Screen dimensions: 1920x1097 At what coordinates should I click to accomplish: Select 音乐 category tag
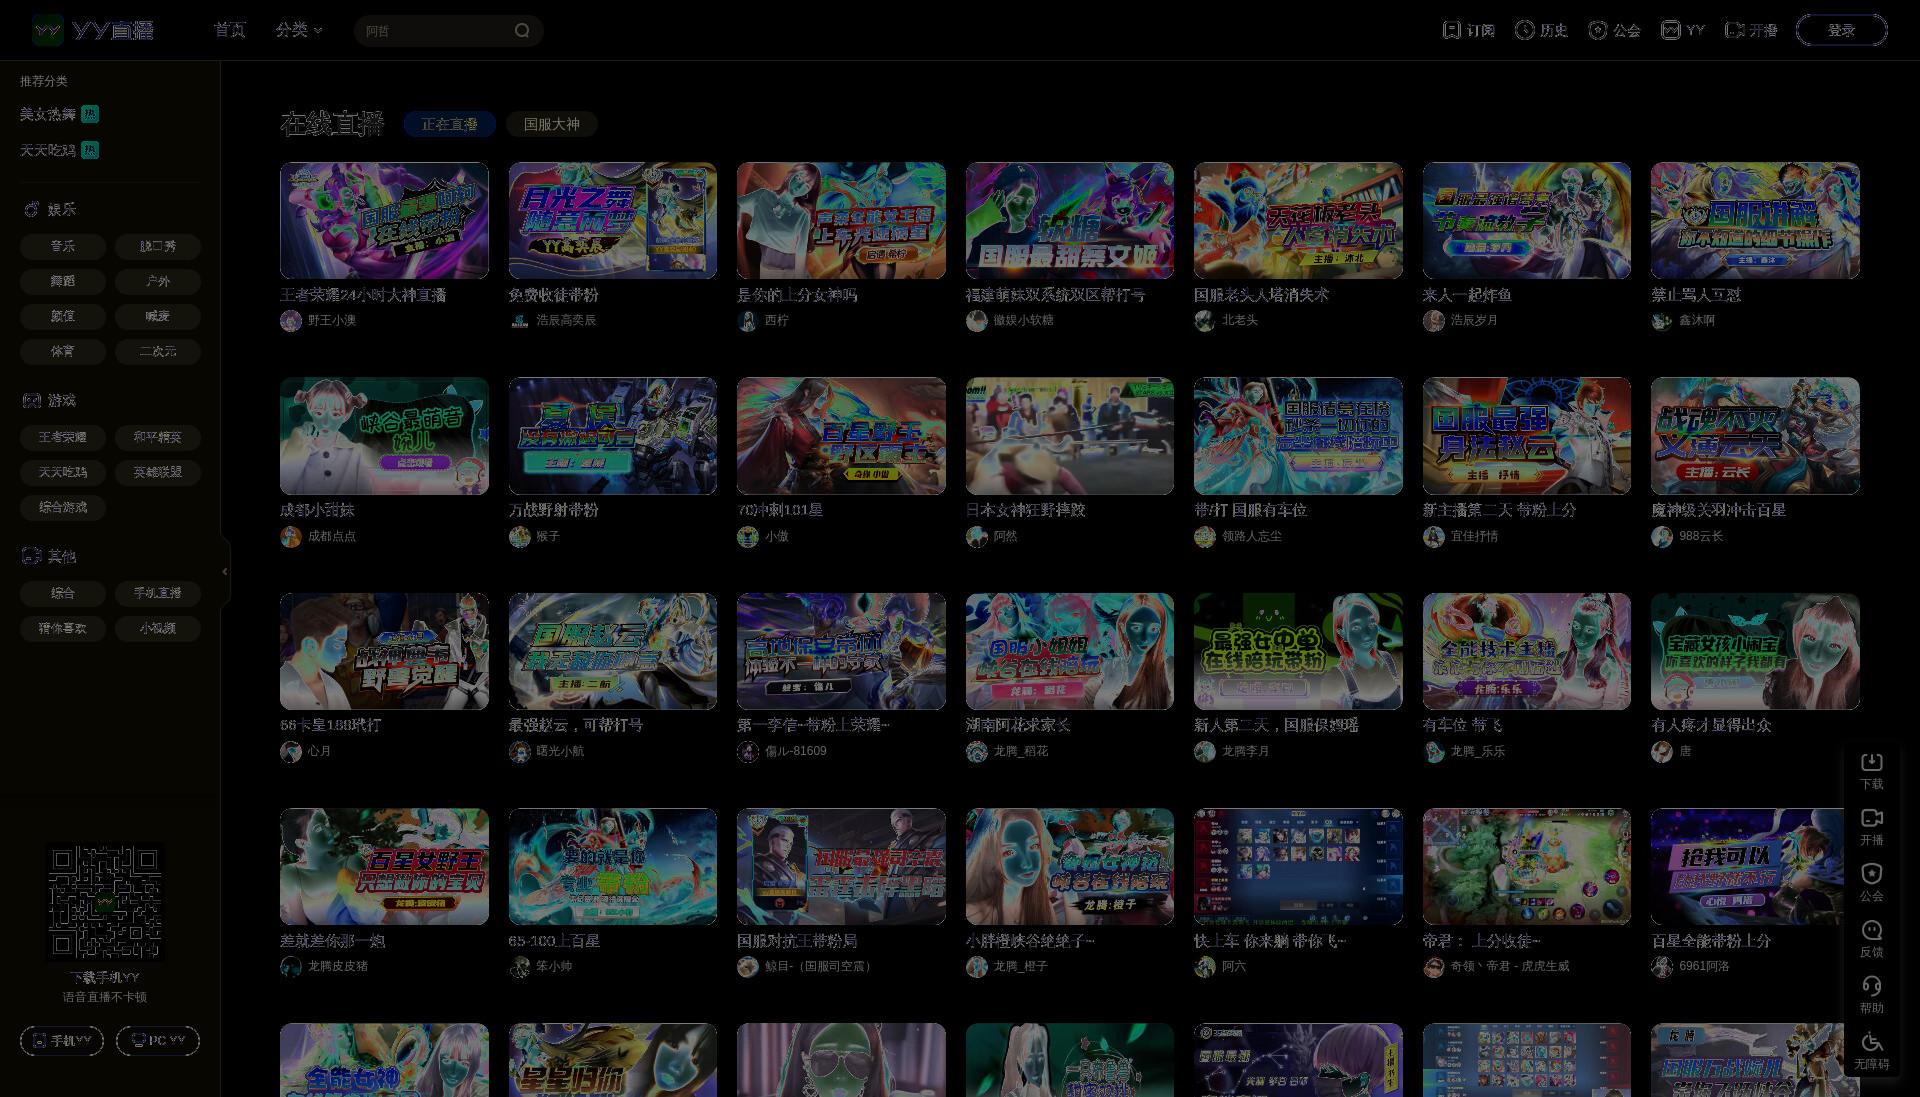(x=63, y=246)
